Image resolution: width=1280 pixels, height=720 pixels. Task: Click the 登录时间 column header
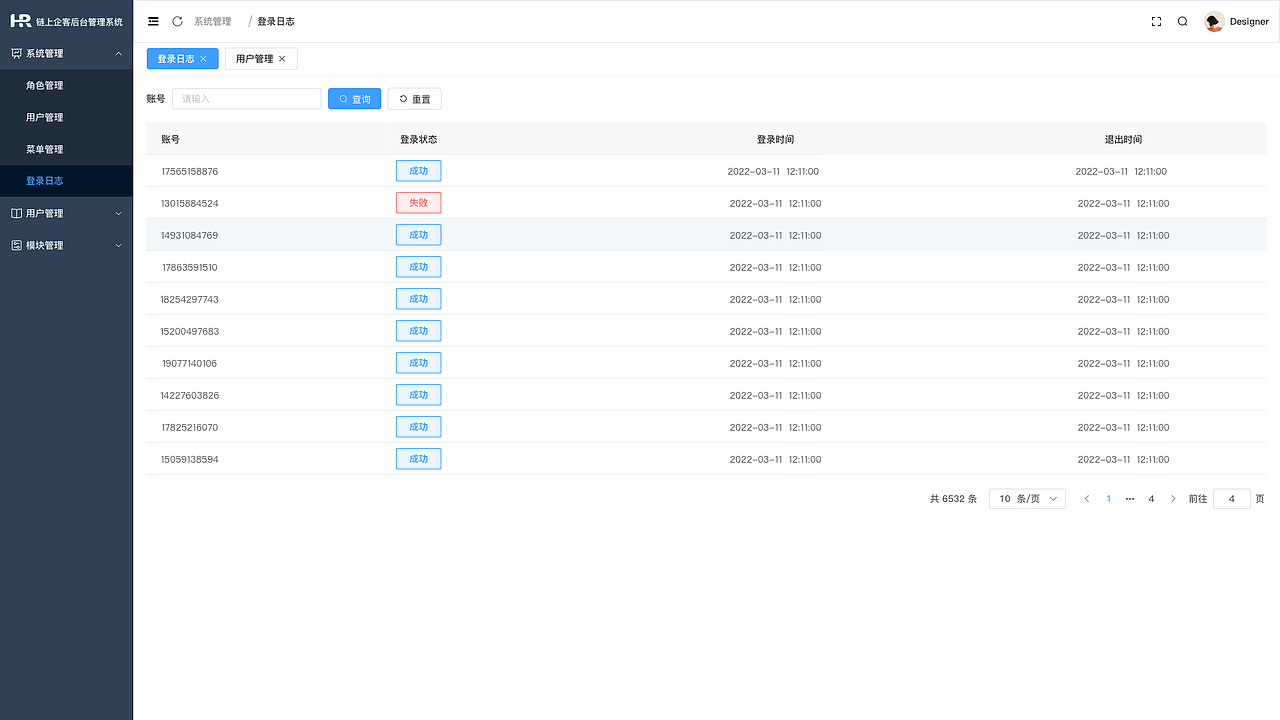point(775,139)
